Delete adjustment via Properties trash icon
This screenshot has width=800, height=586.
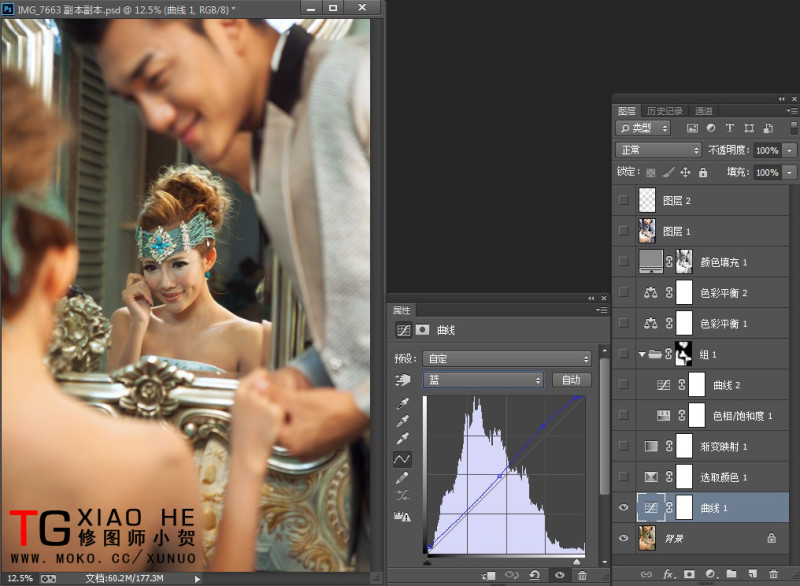582,575
